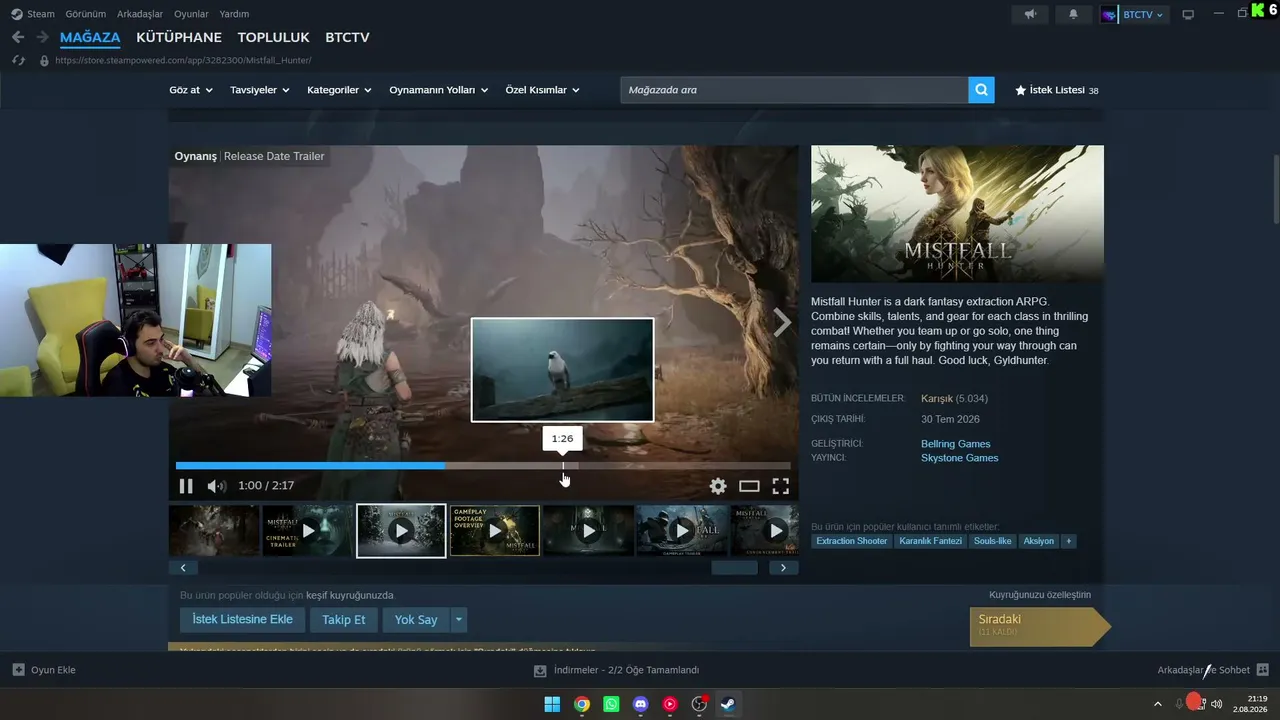
Task: Open Oynamanın Yolları dropdown
Action: [x=439, y=90]
